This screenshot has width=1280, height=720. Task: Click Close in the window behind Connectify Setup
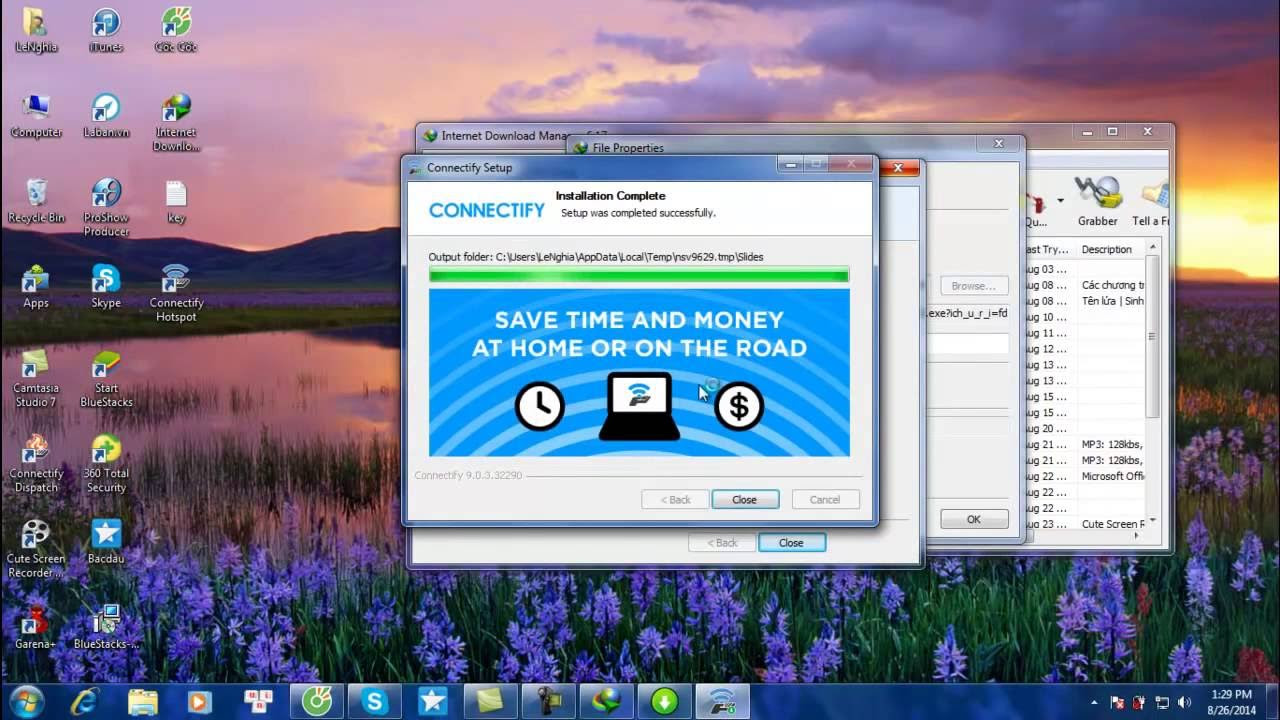coord(791,542)
